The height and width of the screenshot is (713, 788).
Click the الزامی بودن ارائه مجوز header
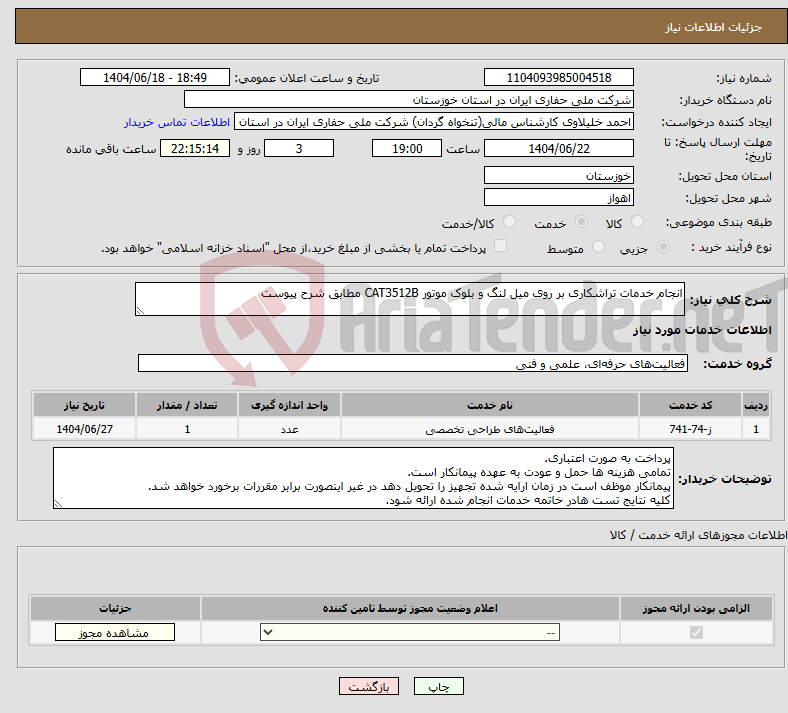click(x=696, y=608)
